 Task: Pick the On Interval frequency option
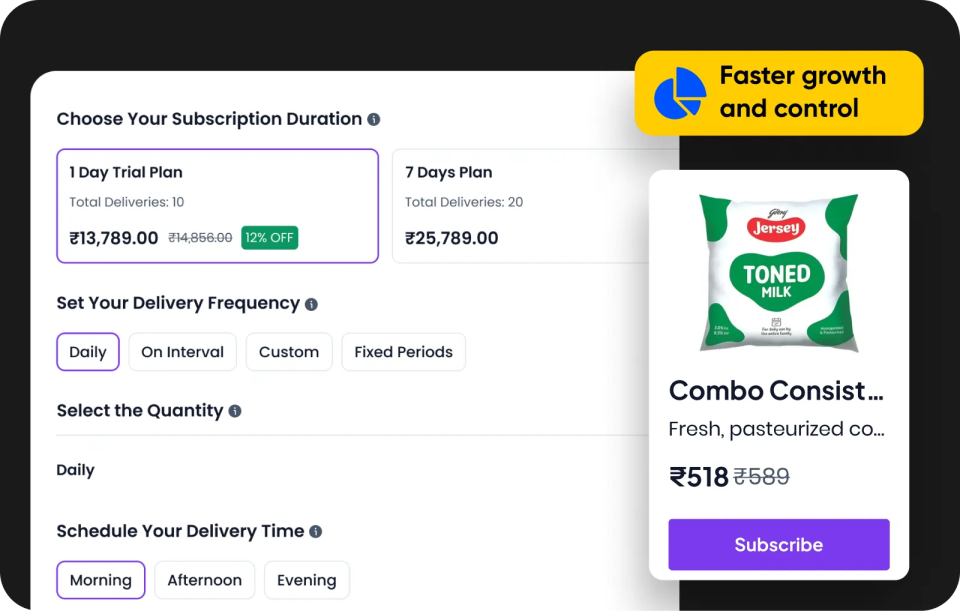click(x=182, y=352)
